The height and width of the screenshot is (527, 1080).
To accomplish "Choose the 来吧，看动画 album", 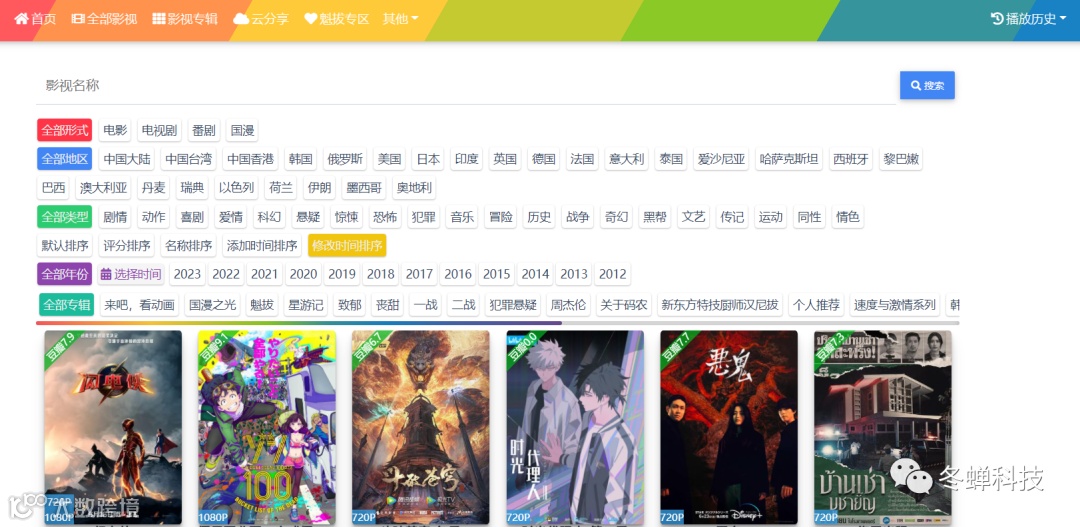I will coord(140,304).
